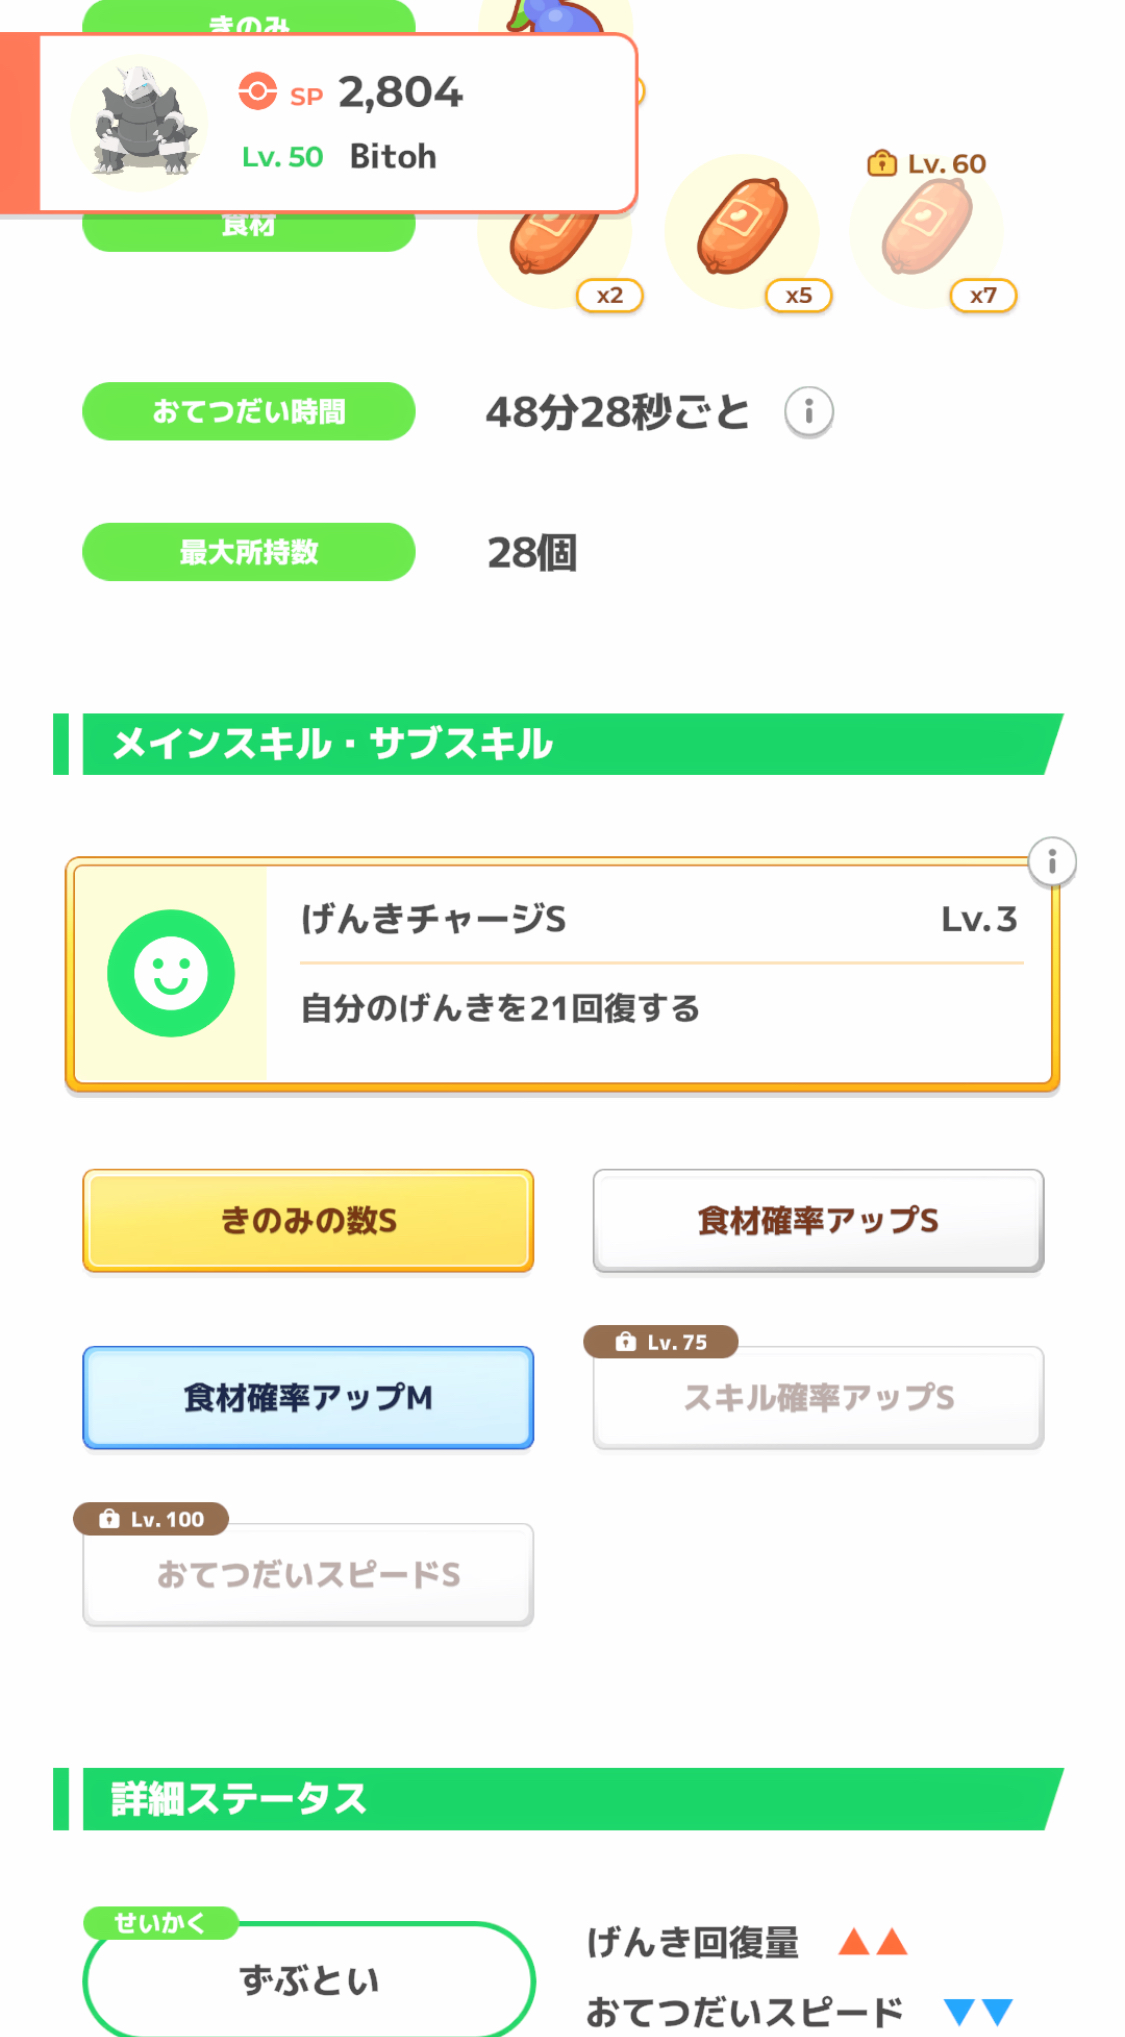This screenshot has height=2037, width=1125.
Task: Select the 食材確率アップM sub skill
Action: click(308, 1398)
